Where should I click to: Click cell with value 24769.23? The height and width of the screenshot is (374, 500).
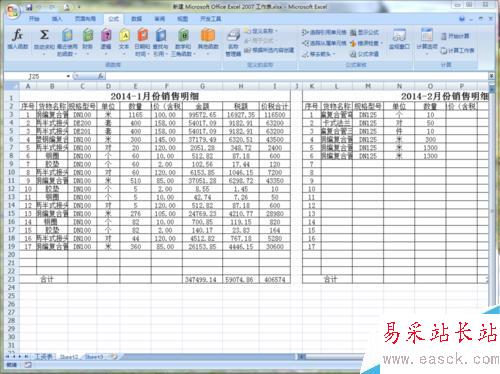(x=202, y=214)
